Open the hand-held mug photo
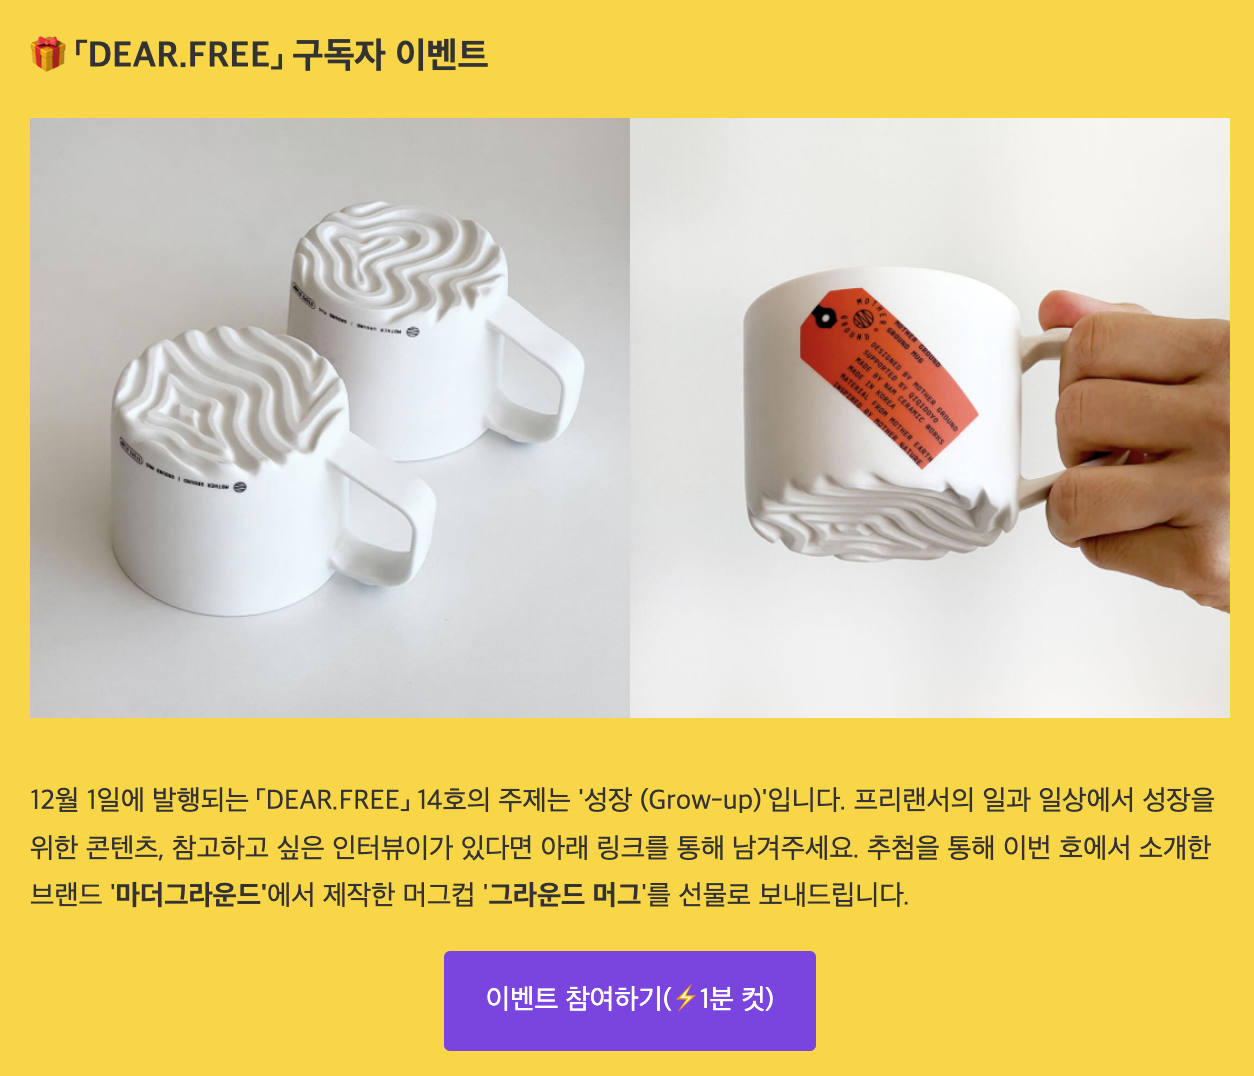The image size is (1254, 1076). [x=930, y=418]
